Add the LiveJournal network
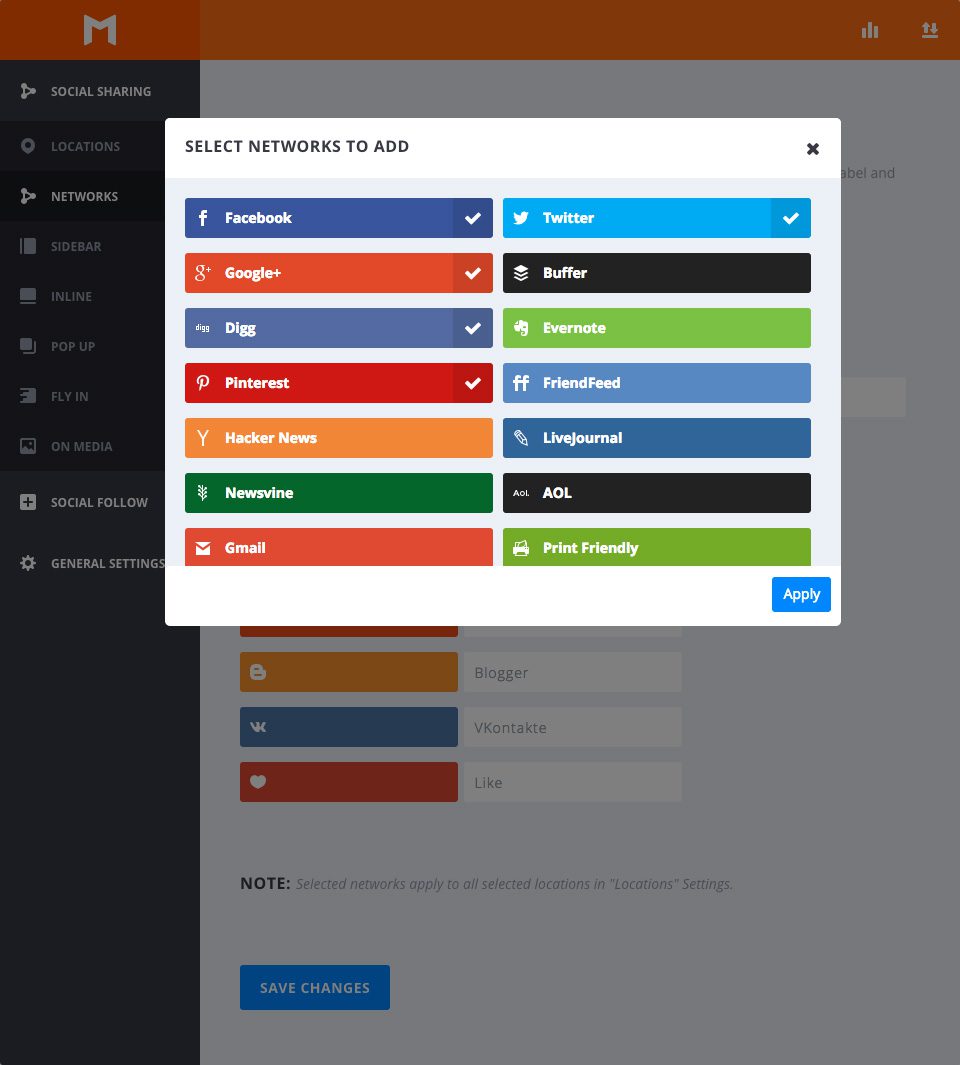 (656, 438)
